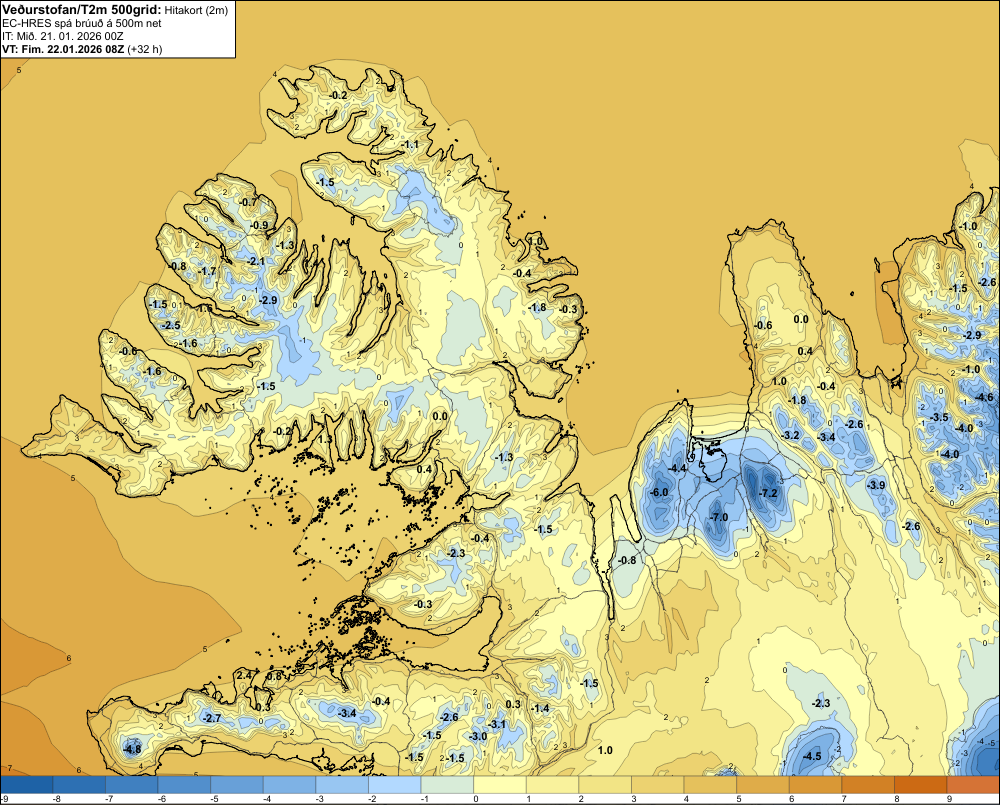This screenshot has height=805, width=1000.
Task: Click the -3.2 temperature value on the map
Action: pyautogui.click(x=791, y=435)
